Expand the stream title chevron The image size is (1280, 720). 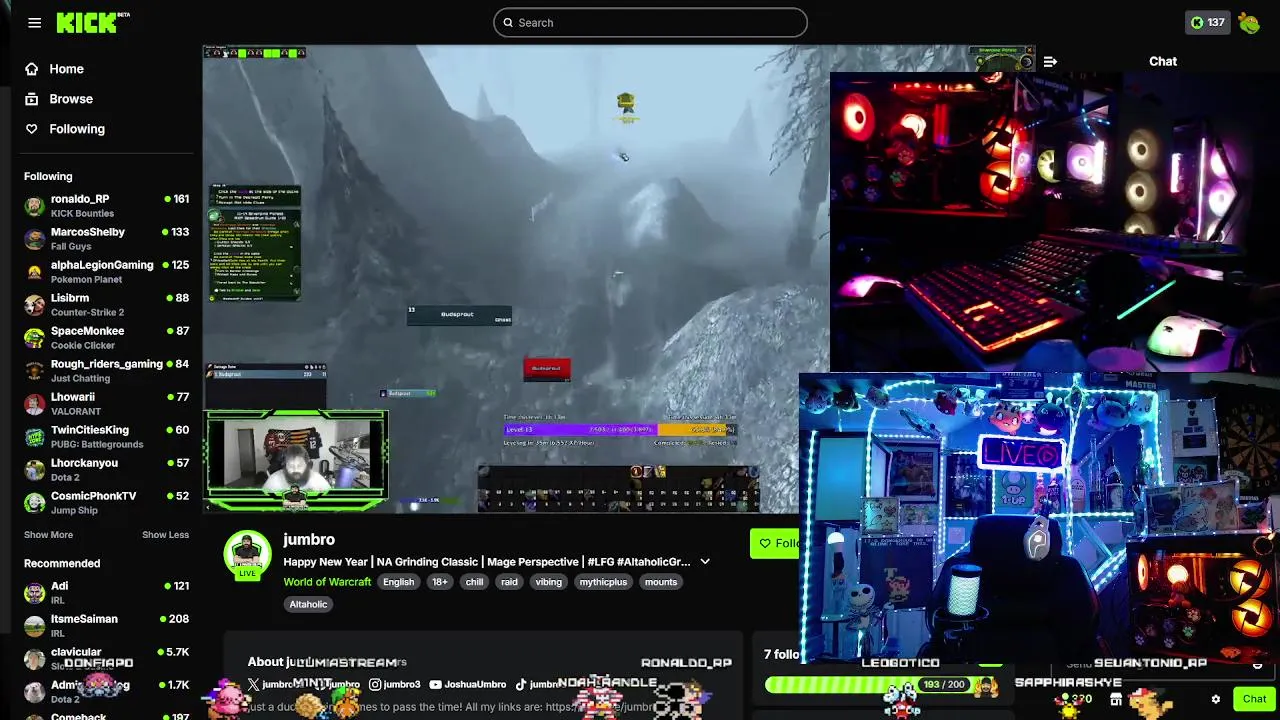705,562
